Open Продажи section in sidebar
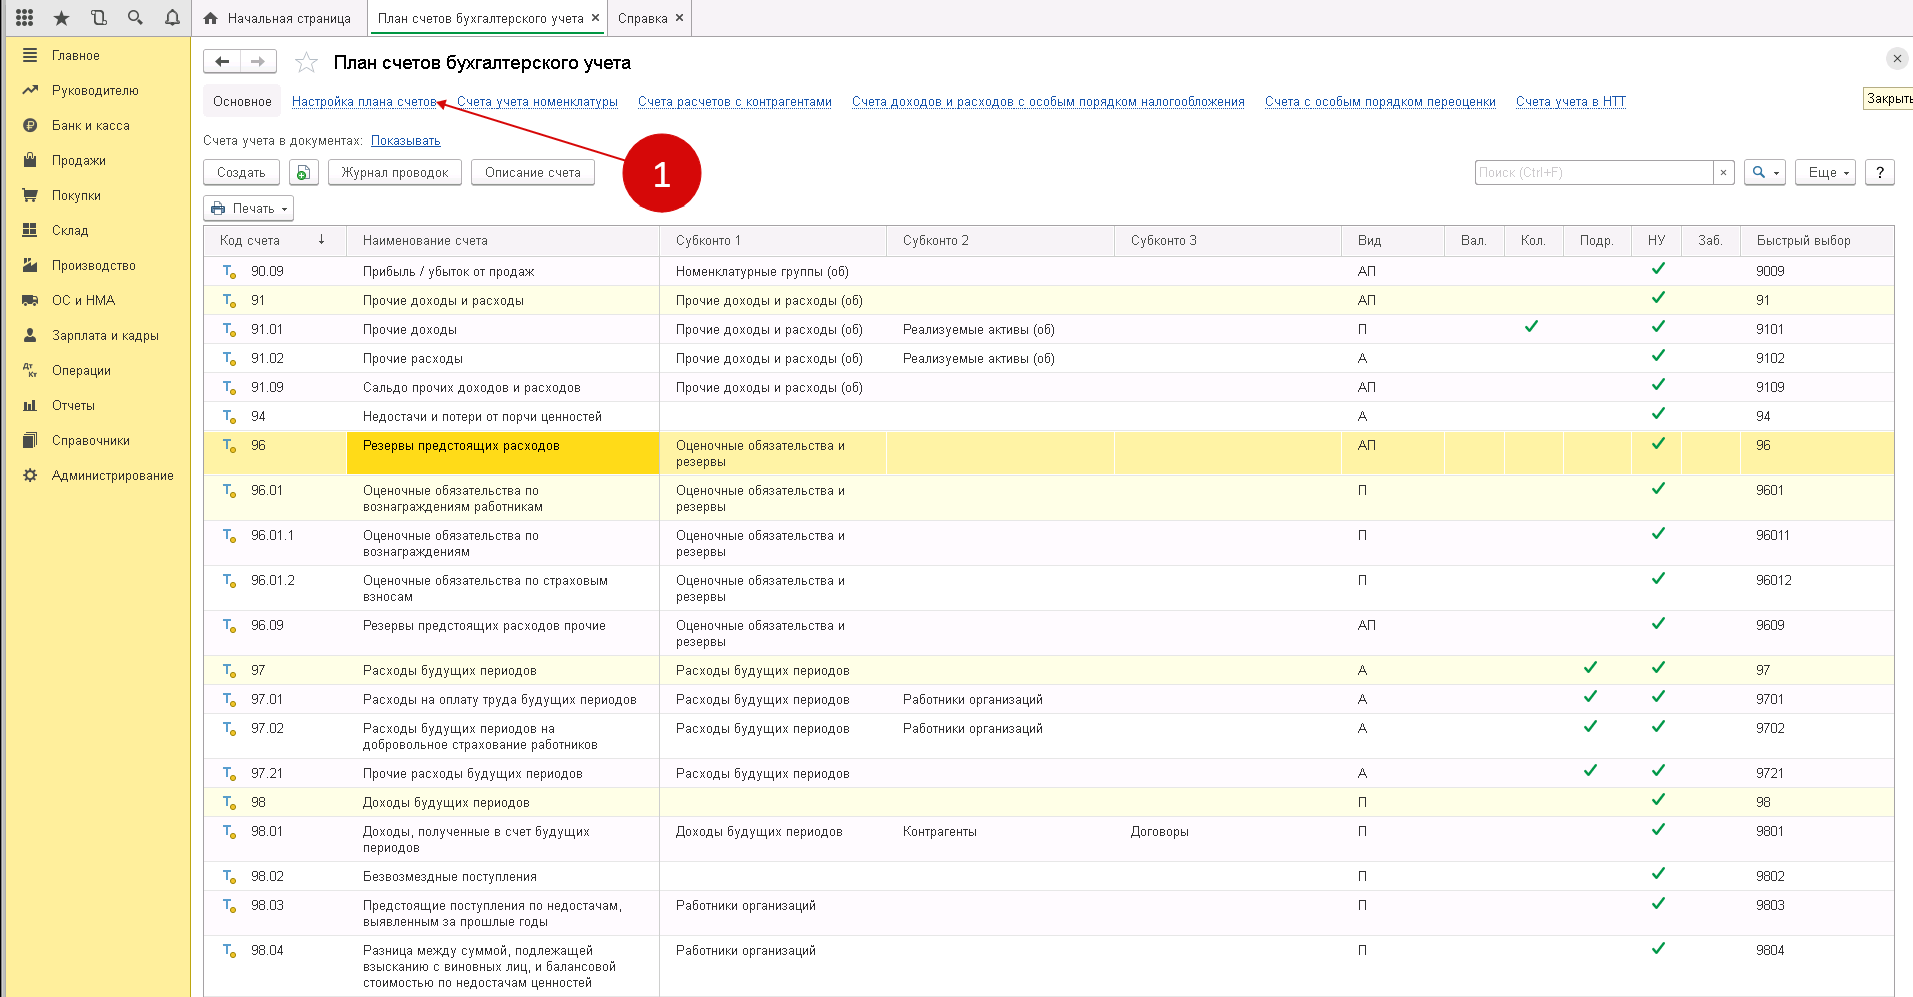The image size is (1913, 997). tap(79, 160)
